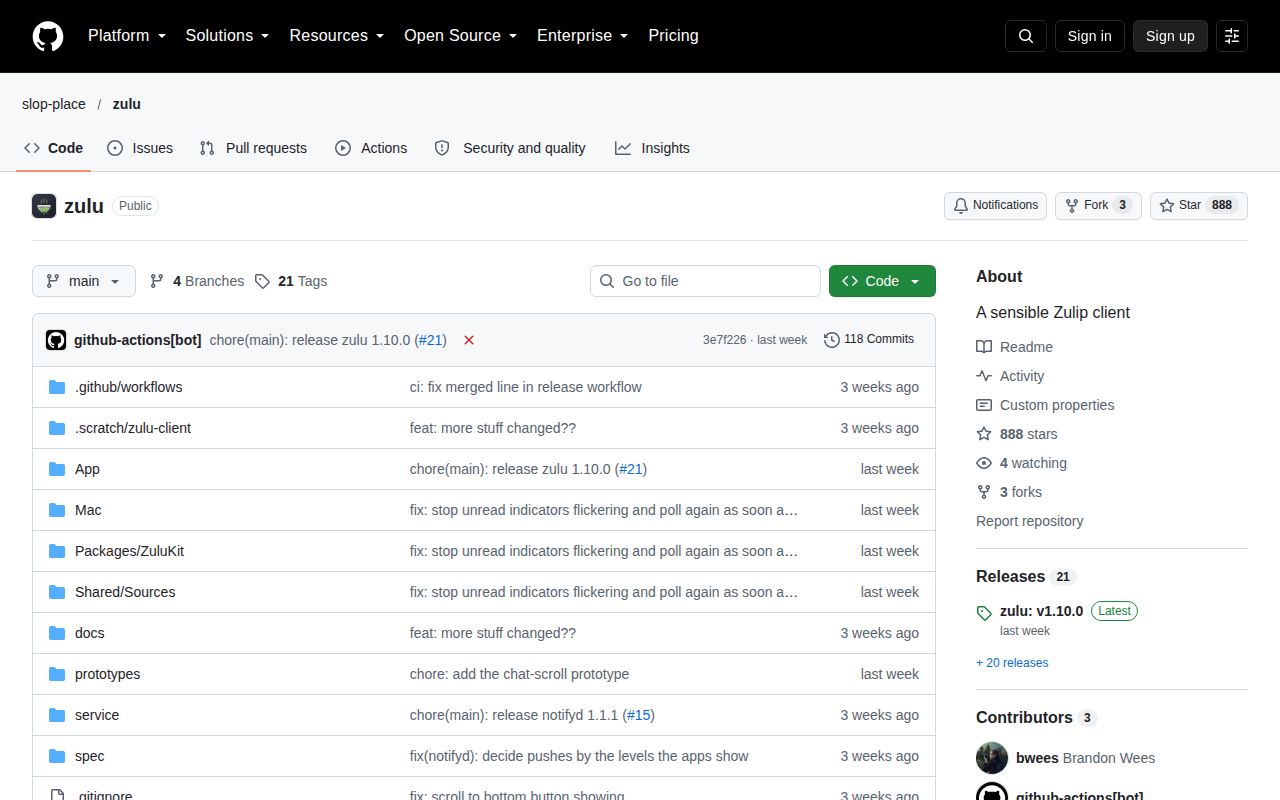
Task: Click the pulse icon beside Activity
Action: [984, 376]
